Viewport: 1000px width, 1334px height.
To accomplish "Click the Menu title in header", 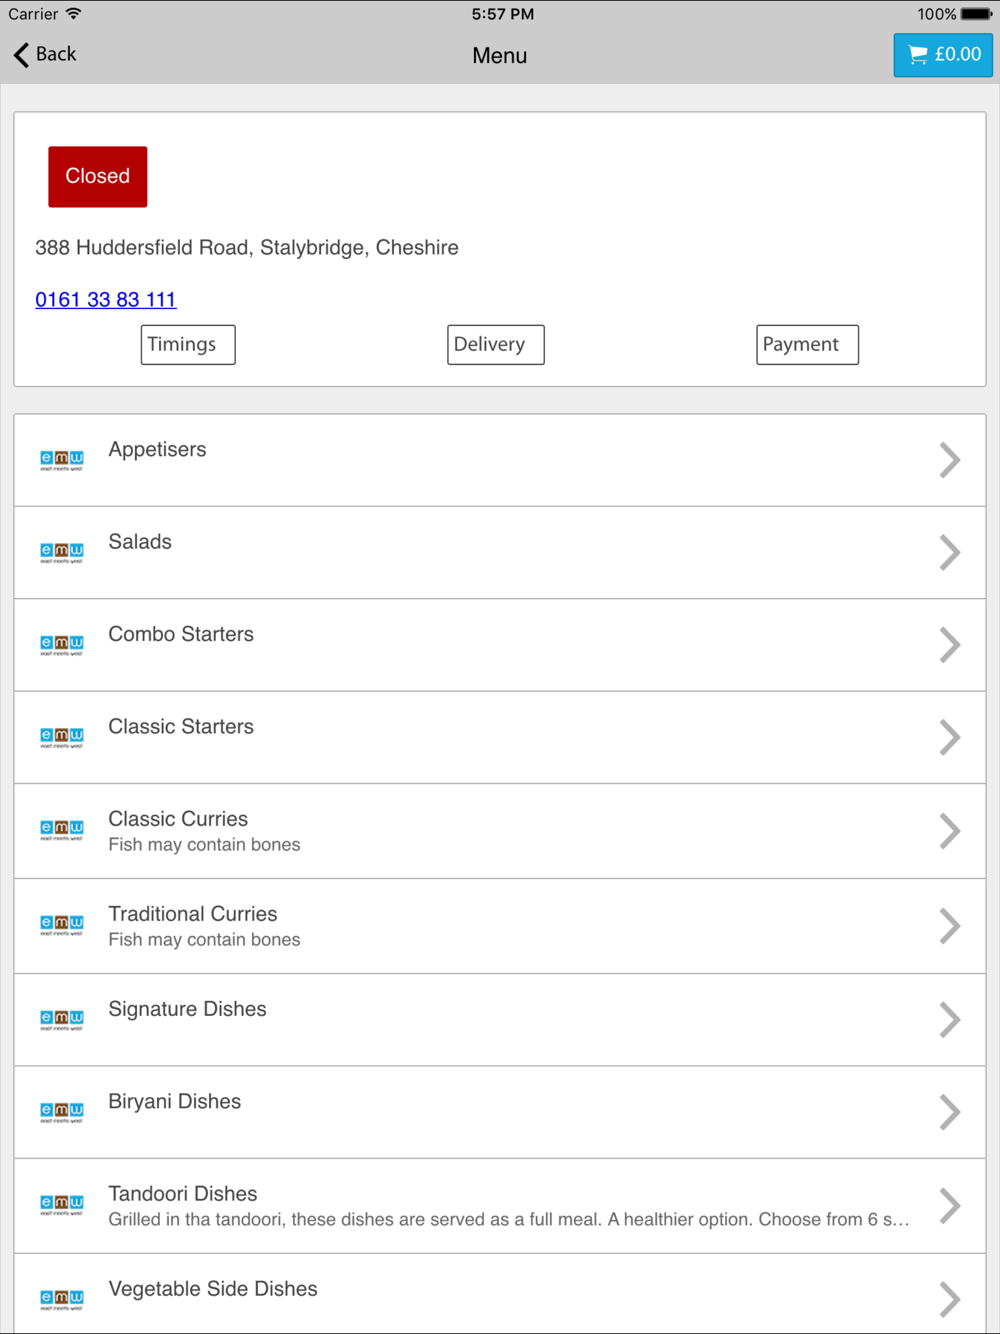I will 500,56.
